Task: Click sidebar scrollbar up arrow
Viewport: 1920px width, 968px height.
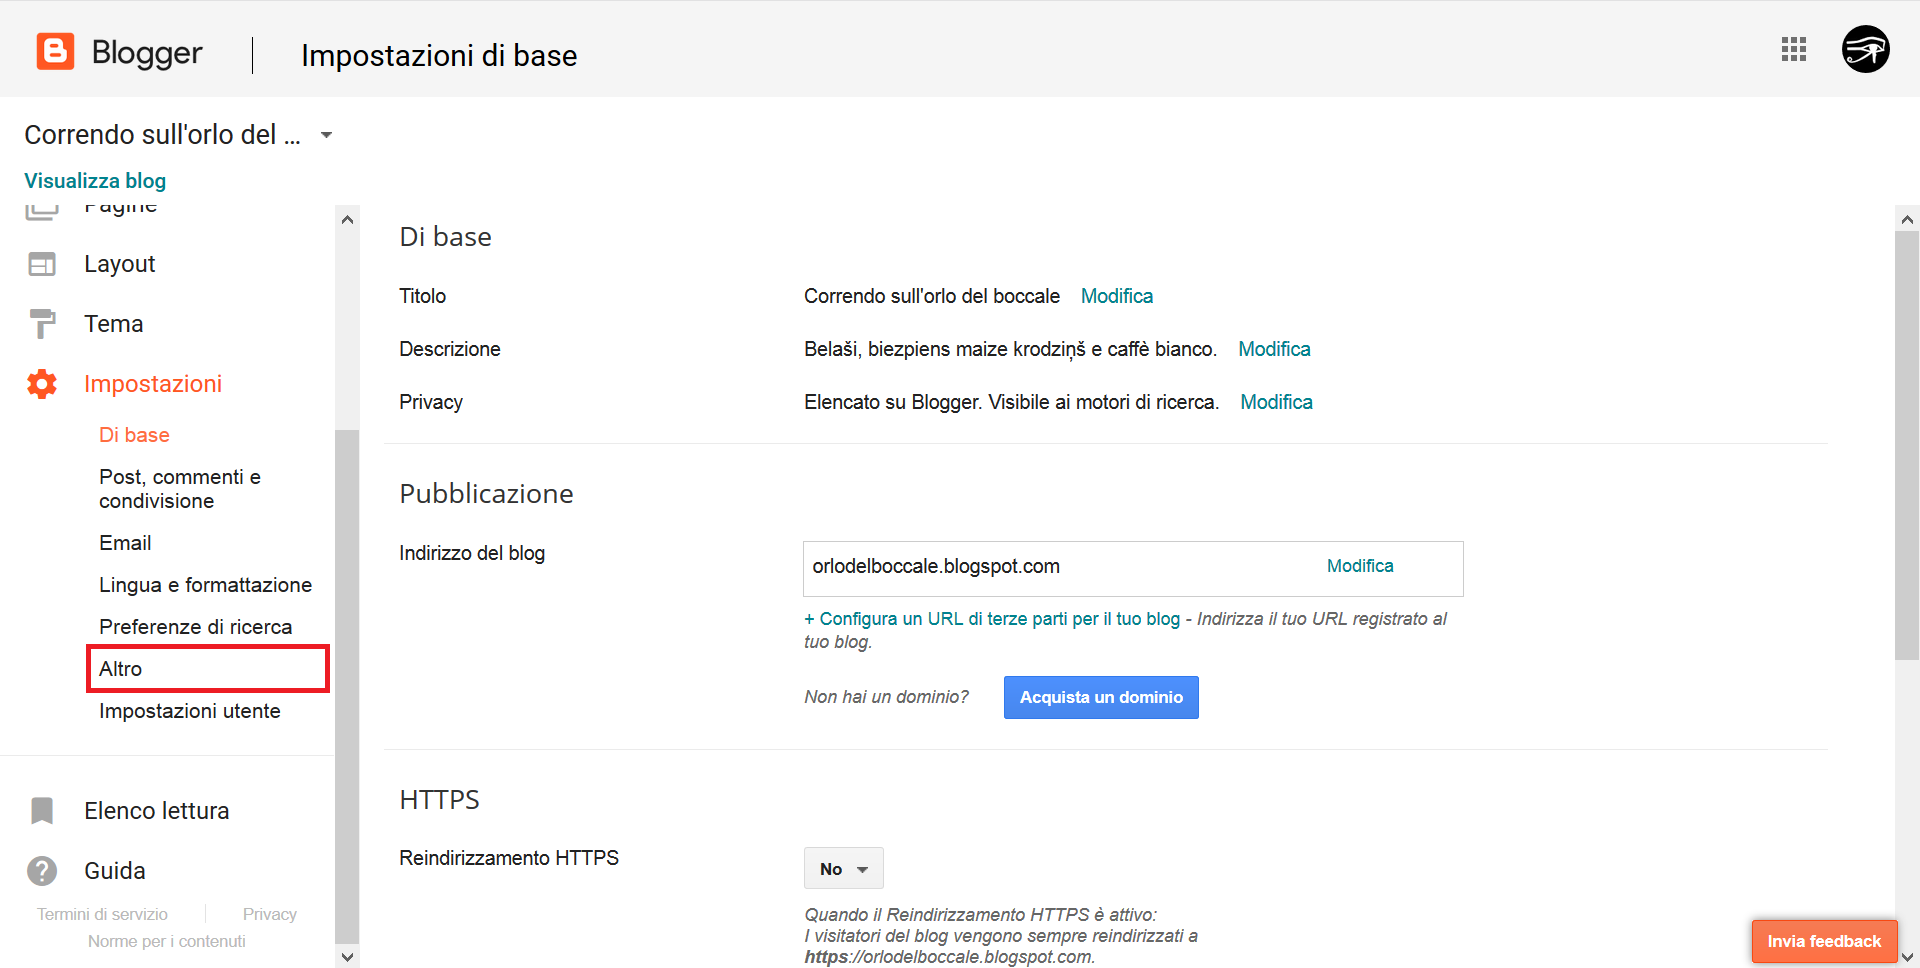Action: (x=347, y=219)
